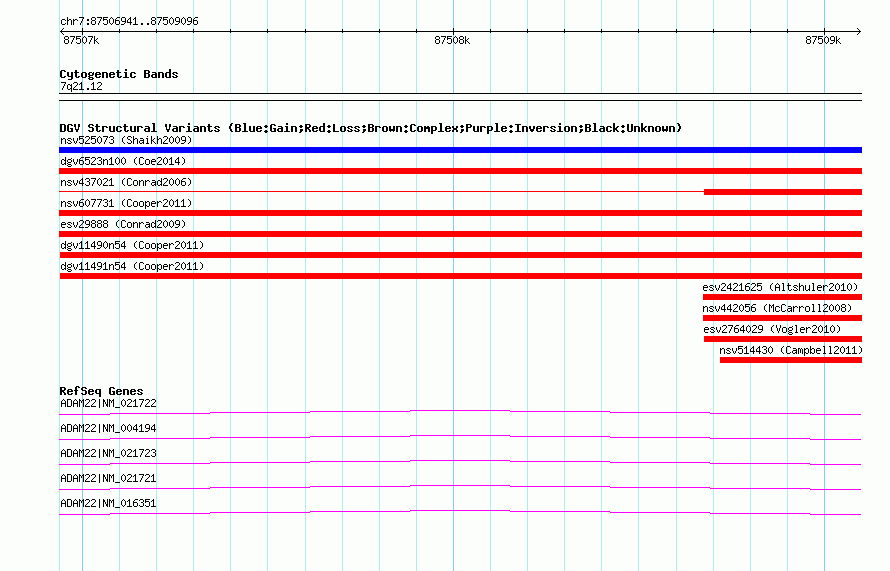Click the magenta ADAM22|NM_021722 transcript line
The width and height of the screenshot is (890, 571).
(460, 412)
